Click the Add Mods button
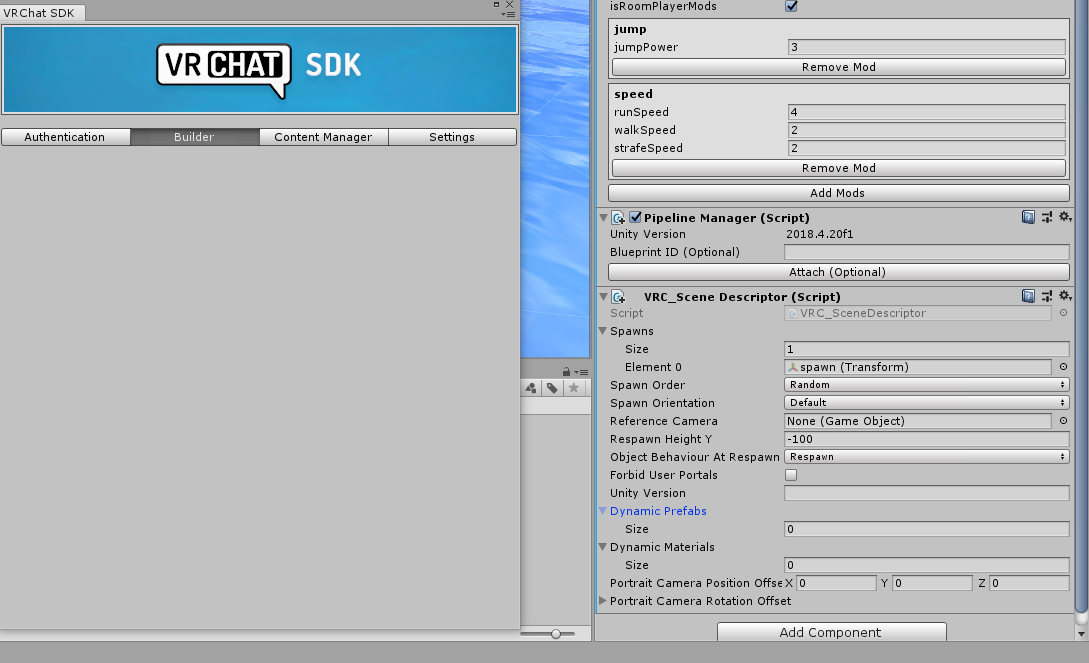 click(838, 193)
